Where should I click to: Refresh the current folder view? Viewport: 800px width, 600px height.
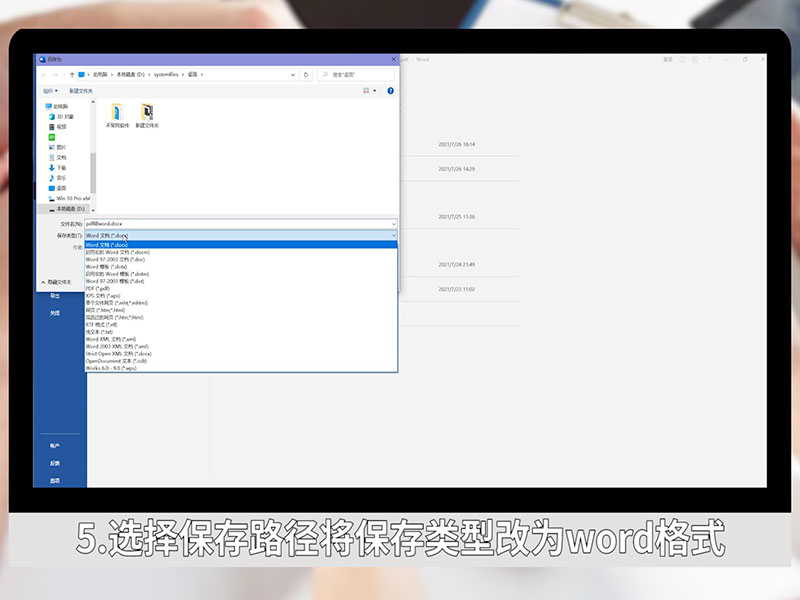tap(306, 74)
